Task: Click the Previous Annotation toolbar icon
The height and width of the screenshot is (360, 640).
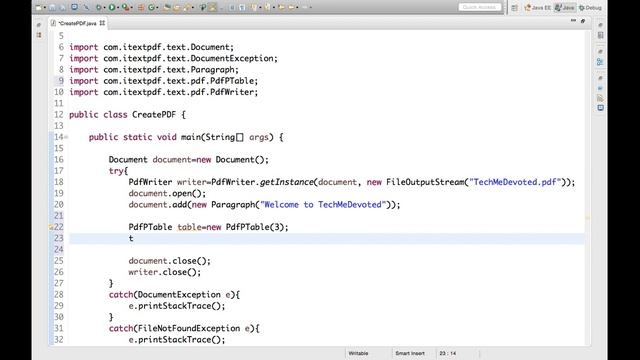Action: coord(267,7)
